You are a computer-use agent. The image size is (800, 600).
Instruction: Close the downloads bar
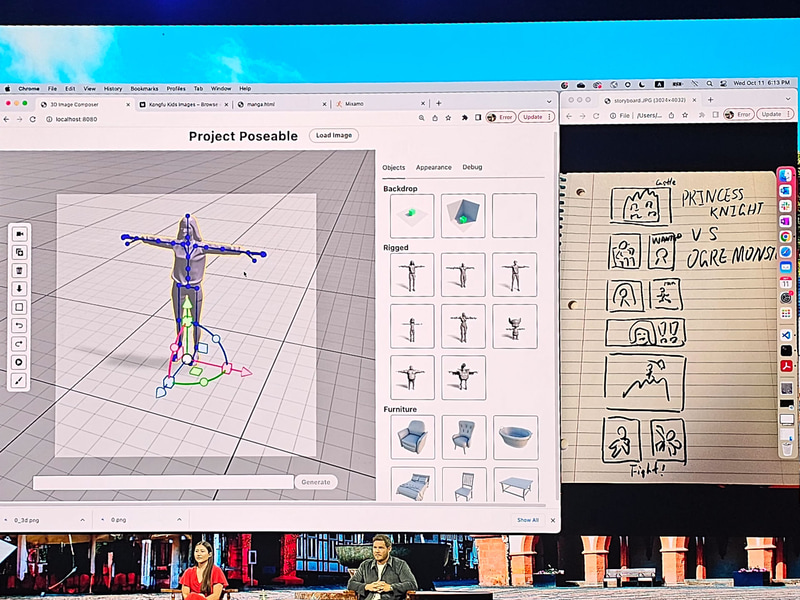pos(553,520)
